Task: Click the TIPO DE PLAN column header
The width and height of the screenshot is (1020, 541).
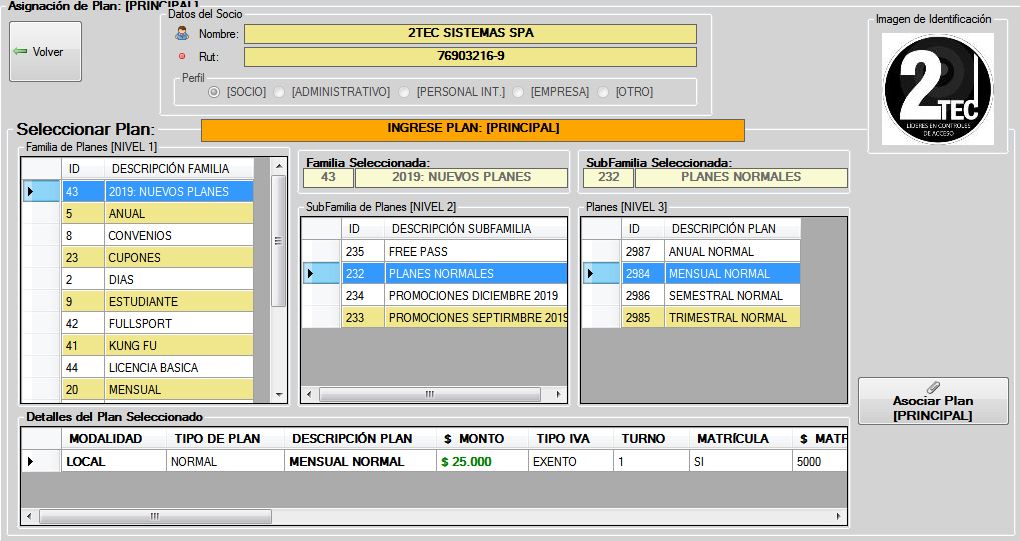Action: (x=225, y=439)
